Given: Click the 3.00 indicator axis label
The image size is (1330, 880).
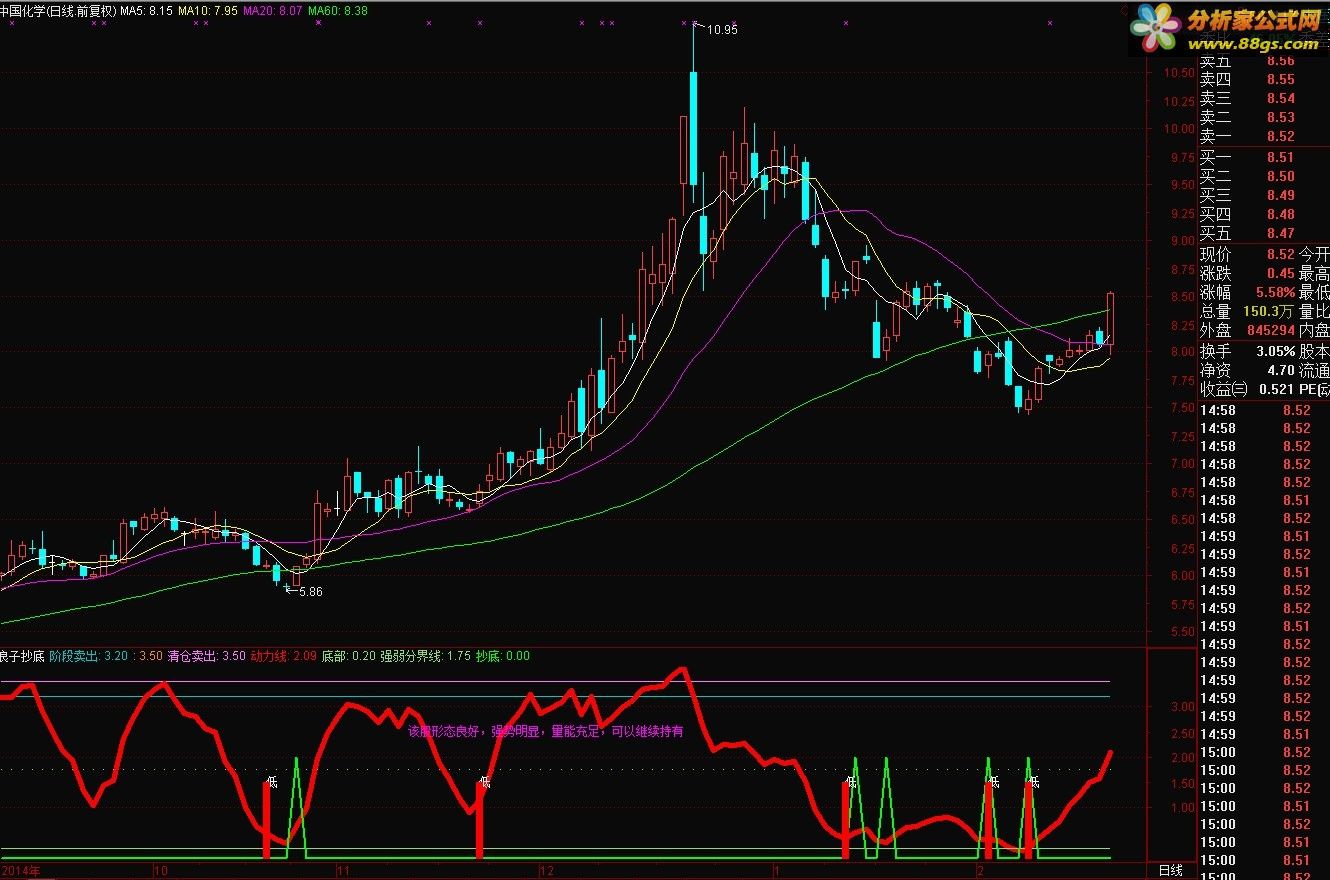Looking at the screenshot, I should pyautogui.click(x=1182, y=706).
